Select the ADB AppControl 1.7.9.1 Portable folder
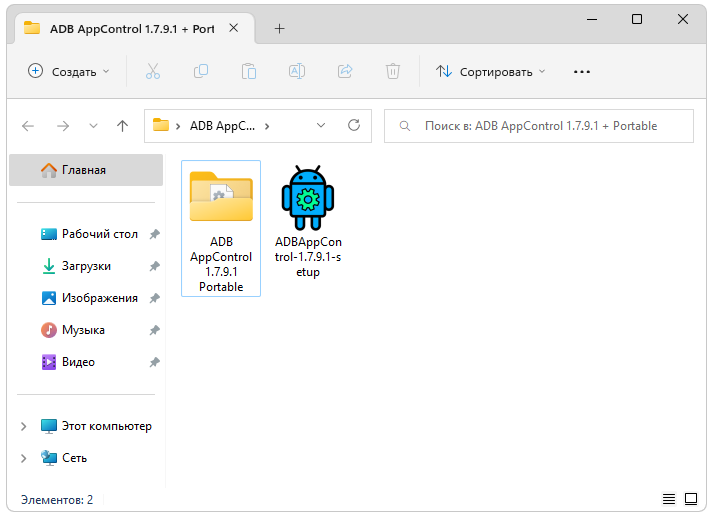This screenshot has height=516, width=709. tap(221, 228)
